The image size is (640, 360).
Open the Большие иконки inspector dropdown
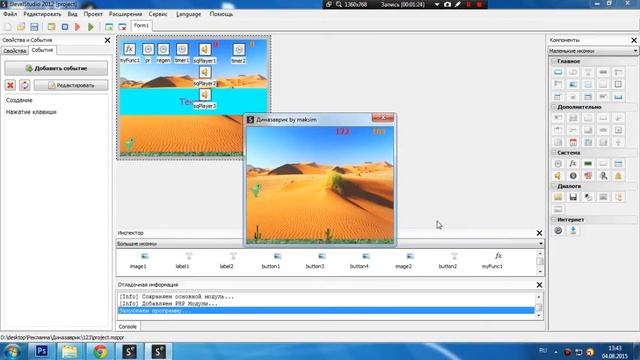click(x=330, y=244)
